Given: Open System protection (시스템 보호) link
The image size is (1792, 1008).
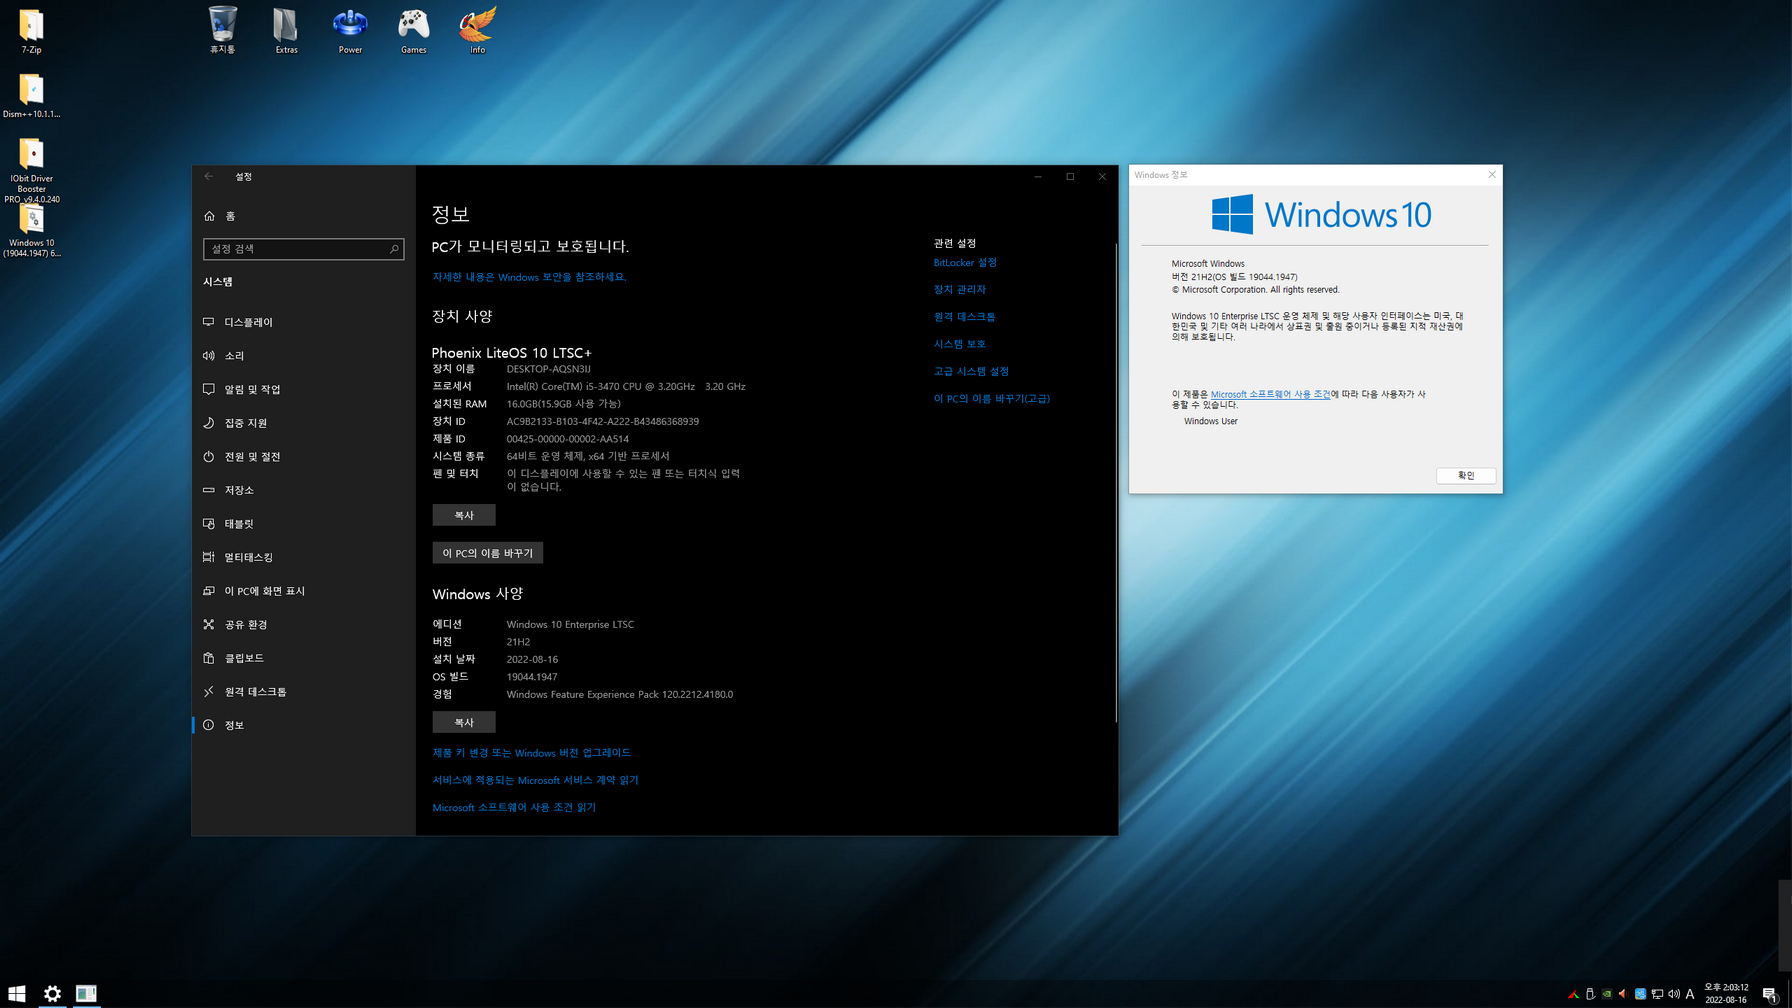Looking at the screenshot, I should [960, 344].
